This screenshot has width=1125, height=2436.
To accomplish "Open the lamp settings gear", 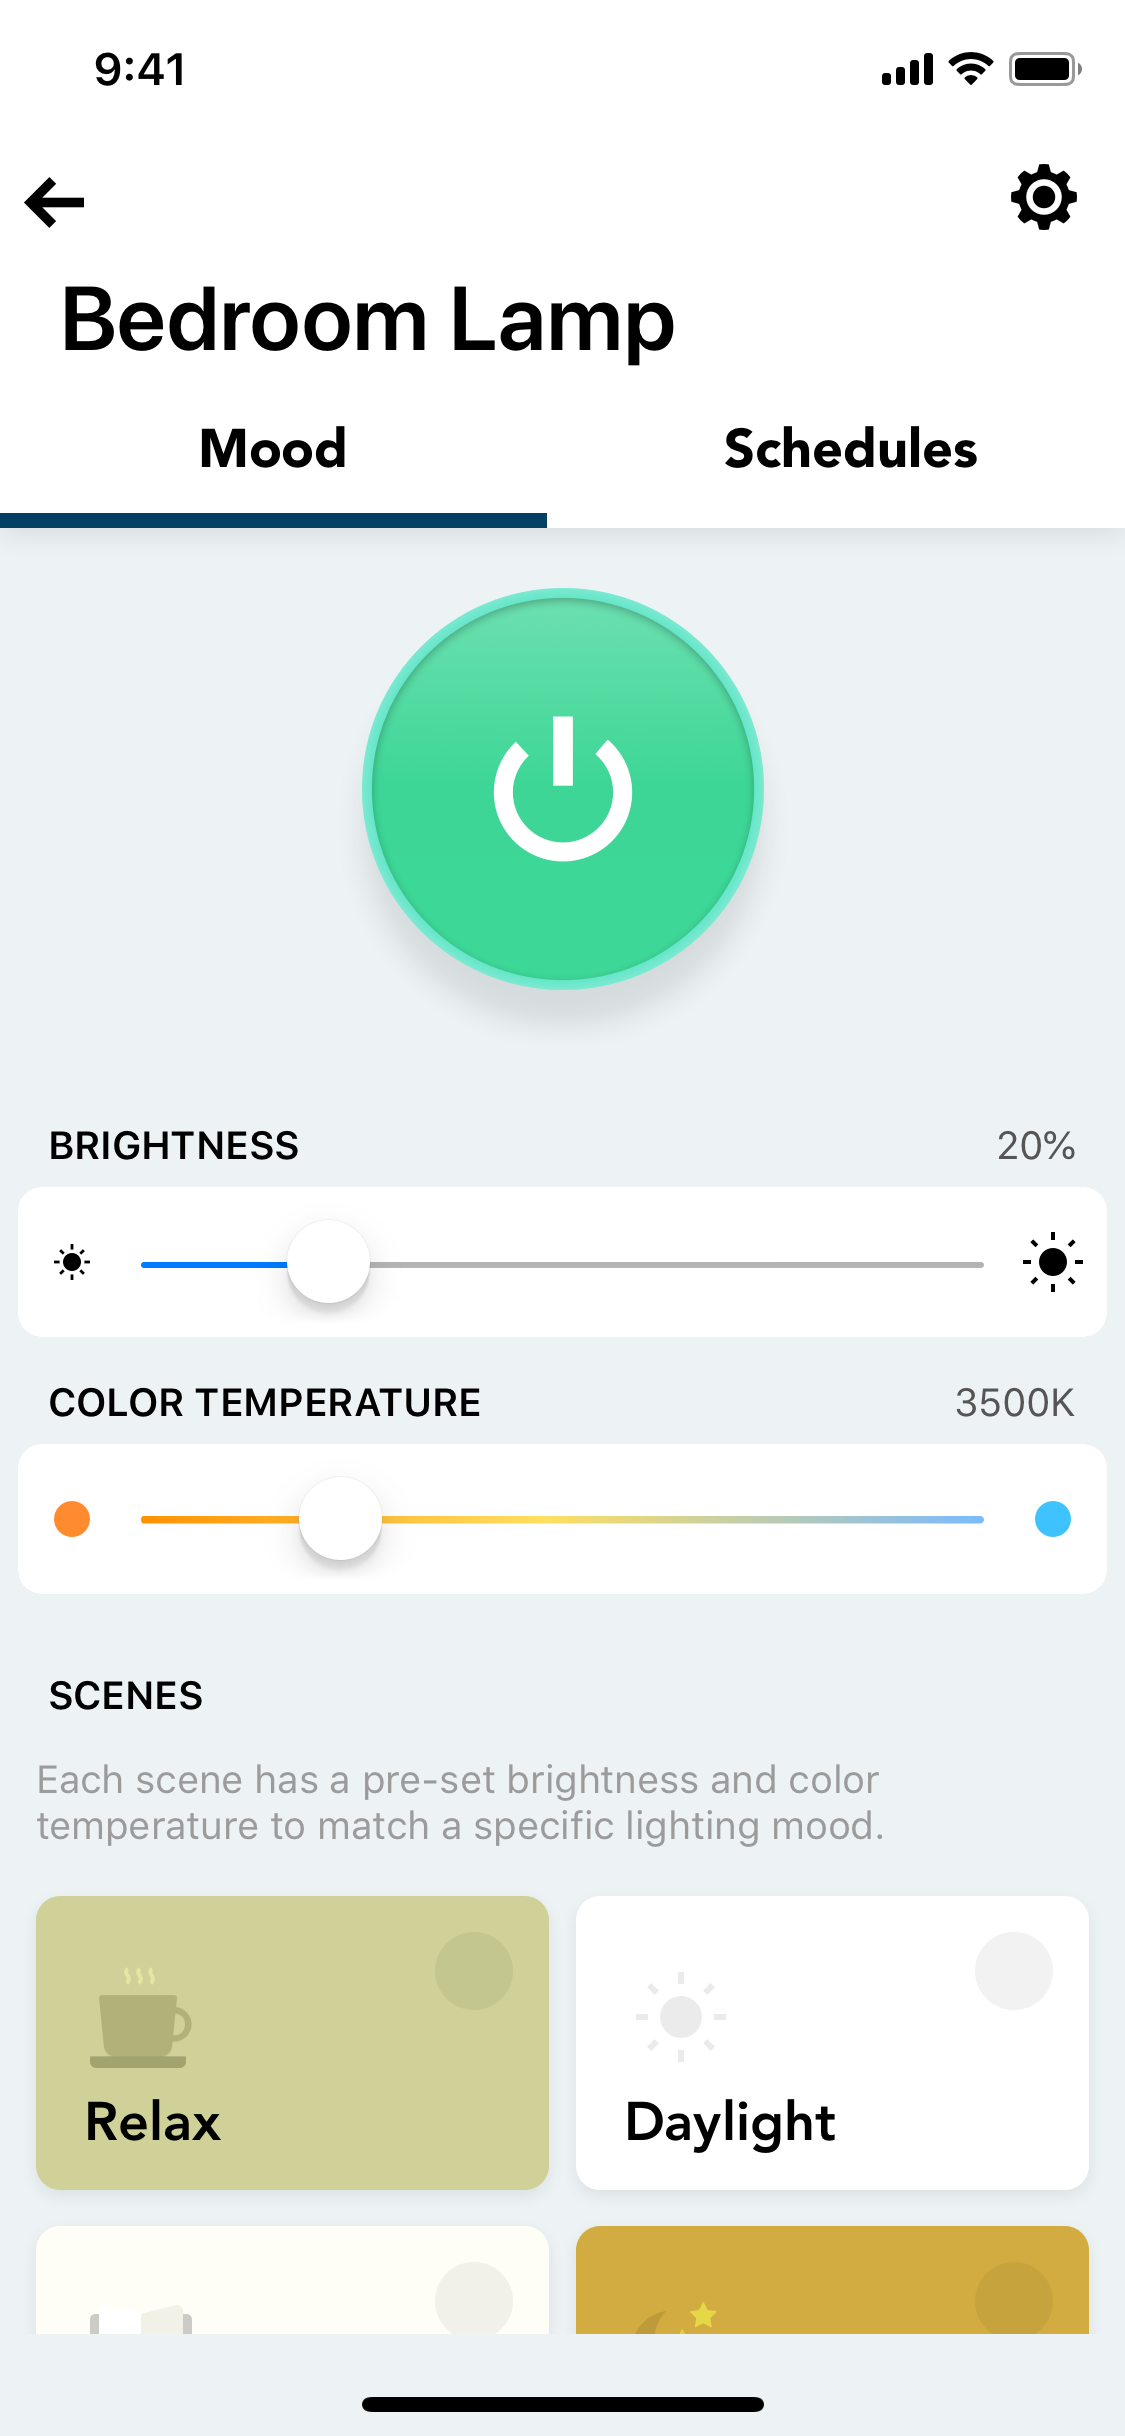I will [1043, 198].
